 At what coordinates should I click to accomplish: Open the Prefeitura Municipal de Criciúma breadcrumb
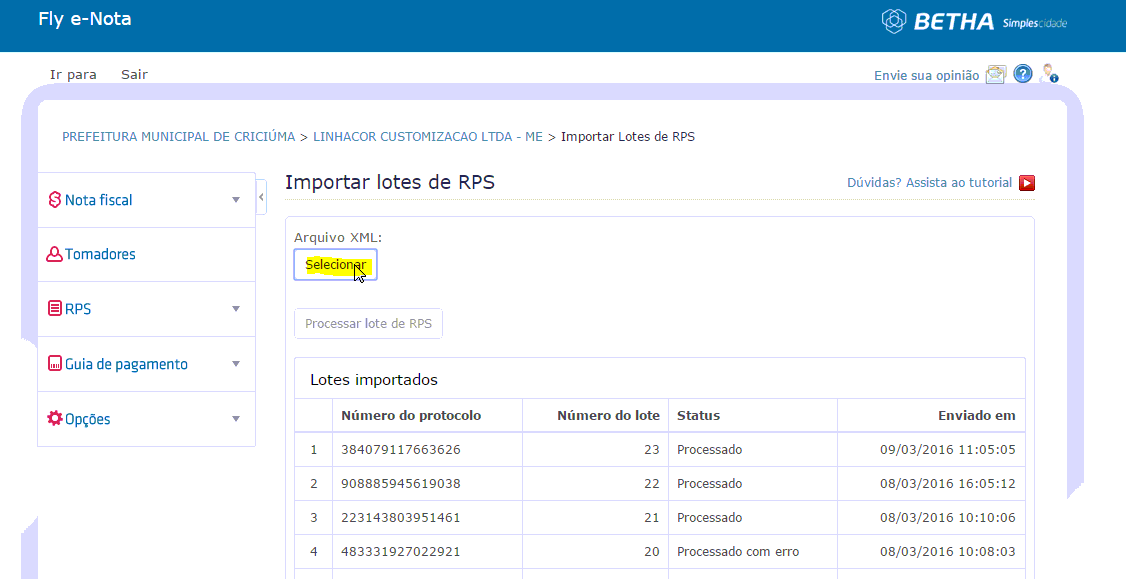[178, 136]
